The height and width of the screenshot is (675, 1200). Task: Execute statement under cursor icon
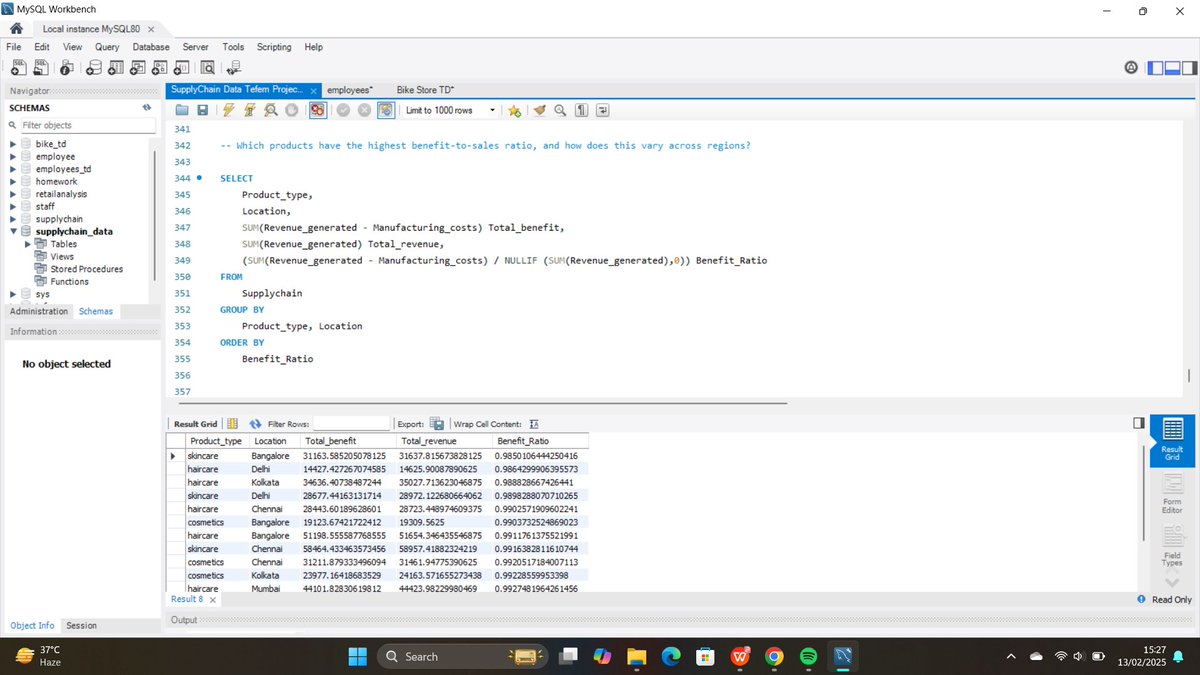pyautogui.click(x=249, y=110)
